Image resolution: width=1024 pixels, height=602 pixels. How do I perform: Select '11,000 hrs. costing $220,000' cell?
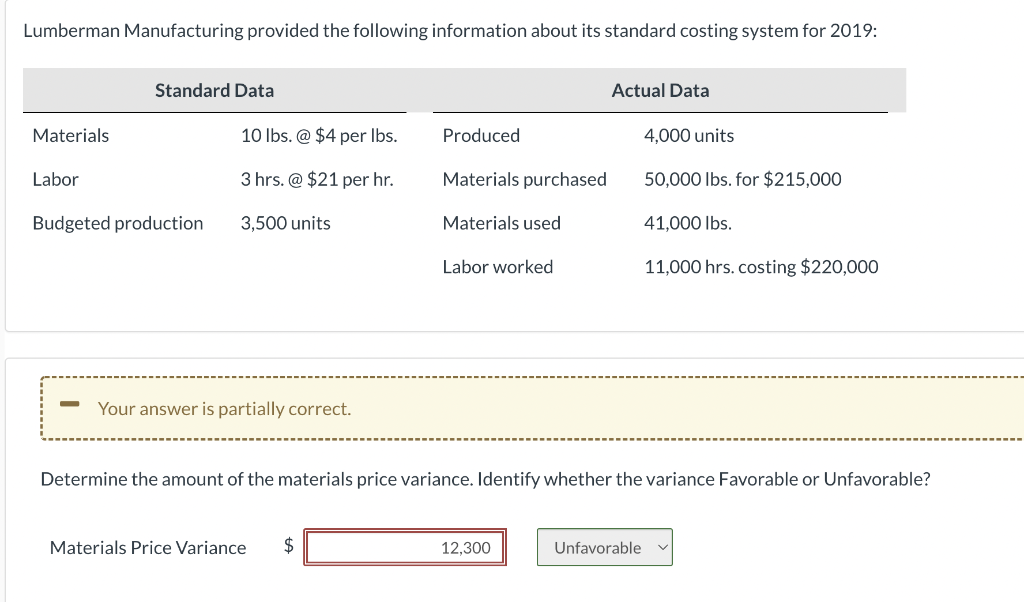click(761, 266)
